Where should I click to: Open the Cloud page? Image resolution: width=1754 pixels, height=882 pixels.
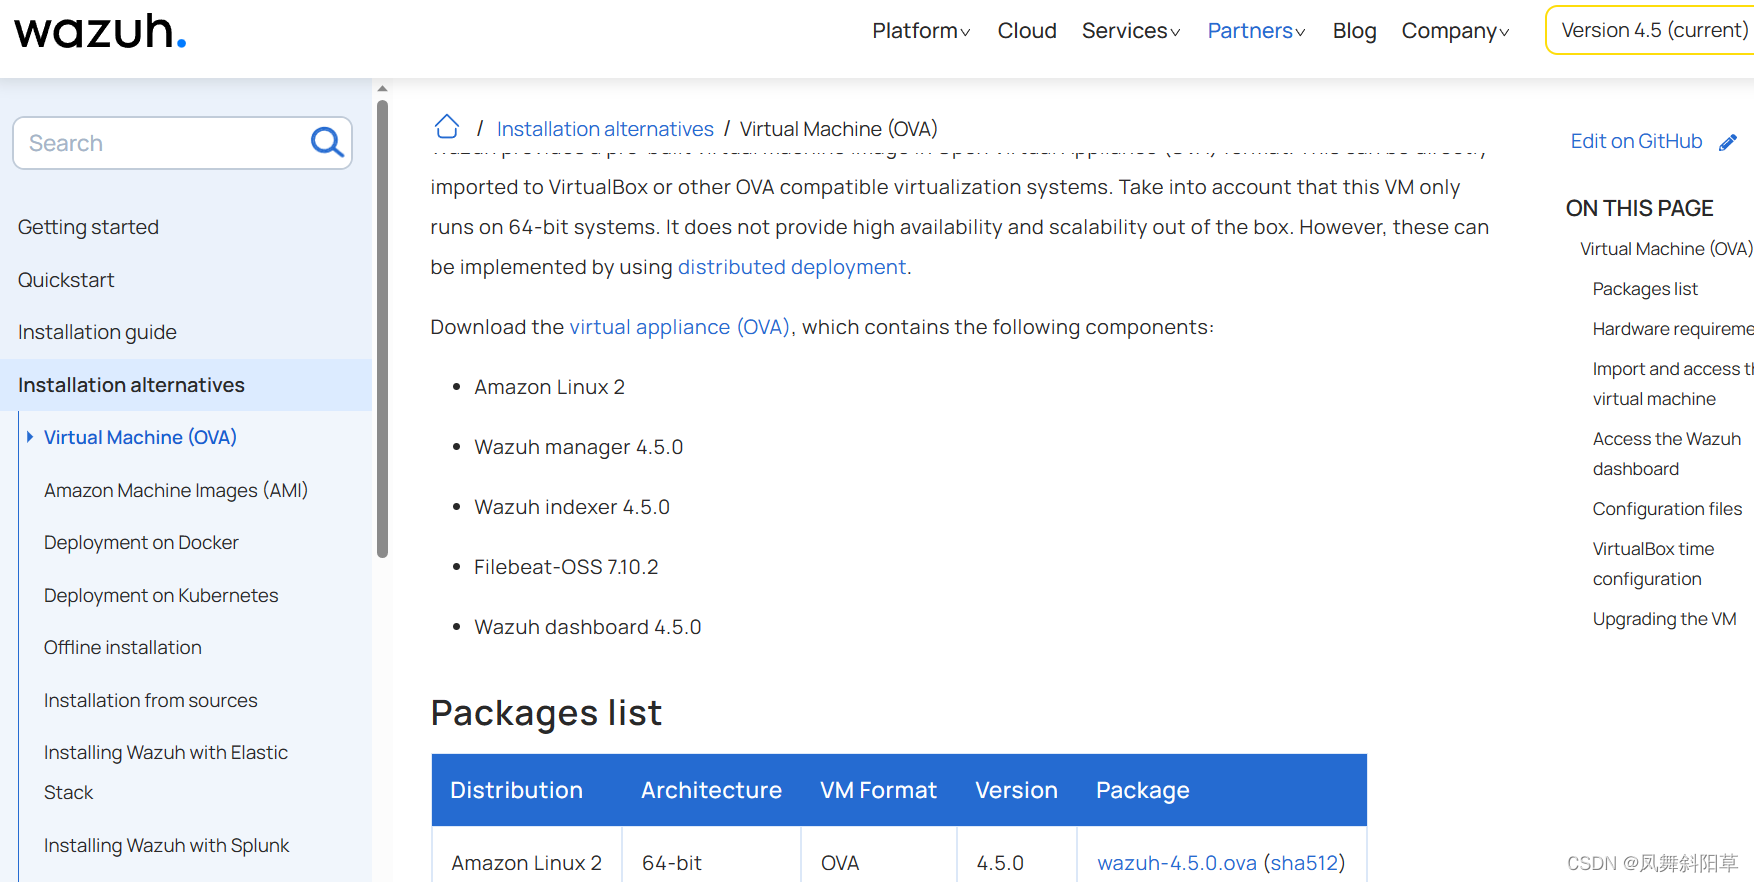pos(1027,31)
